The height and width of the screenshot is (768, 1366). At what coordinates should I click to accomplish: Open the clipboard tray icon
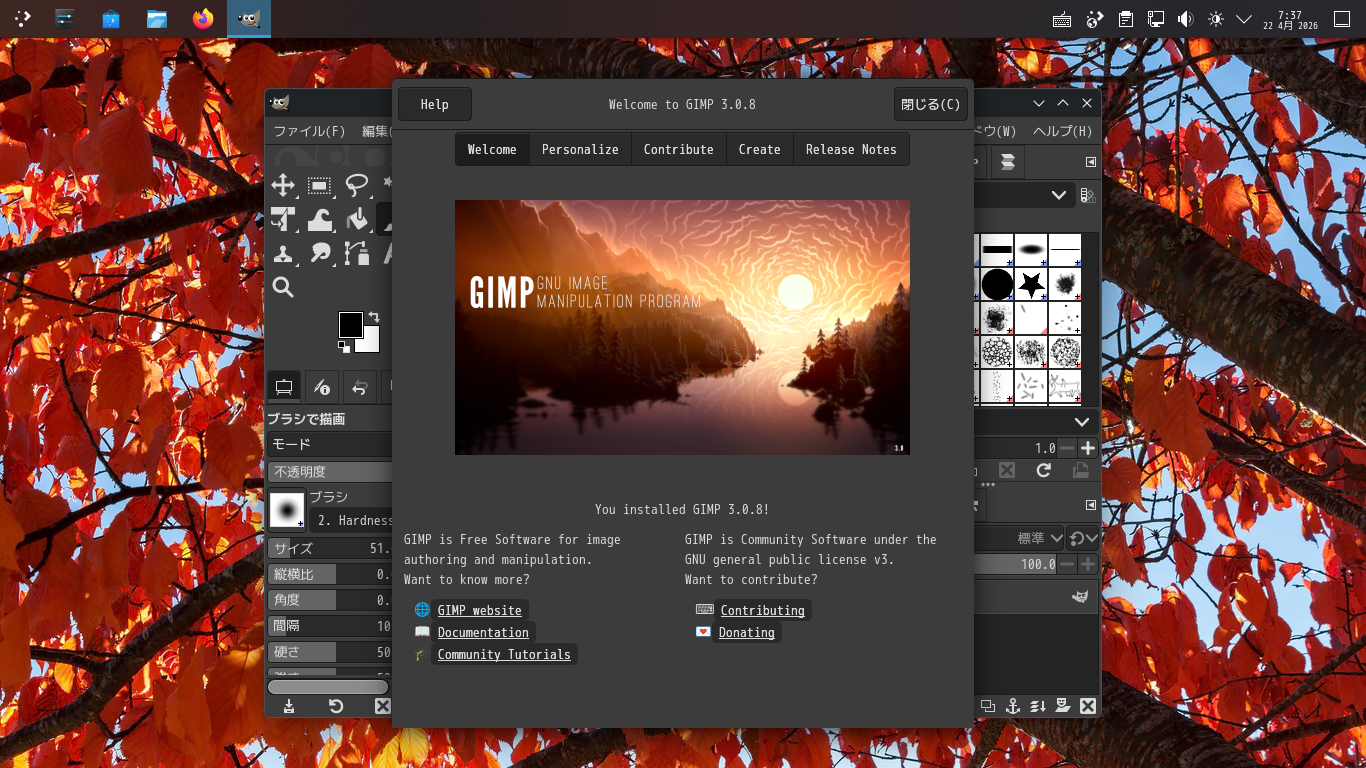pos(1125,19)
